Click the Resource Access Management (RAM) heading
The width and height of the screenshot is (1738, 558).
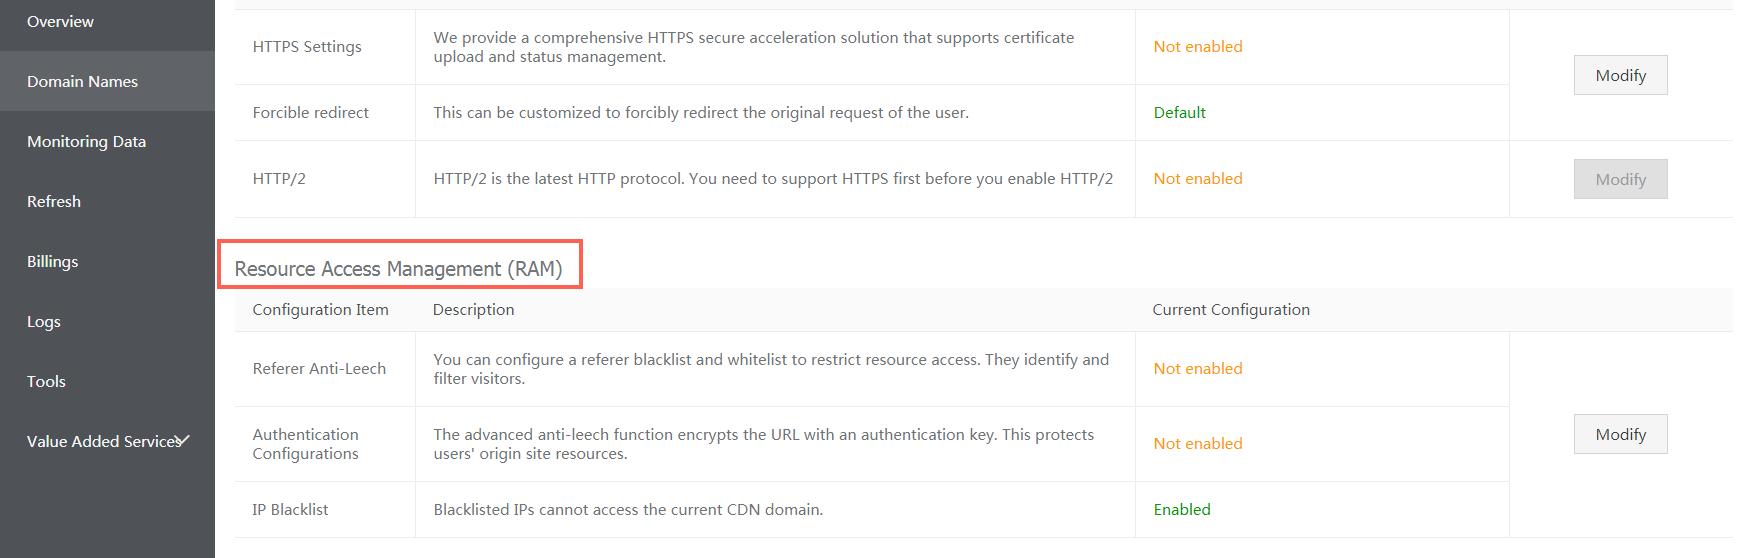tap(399, 269)
